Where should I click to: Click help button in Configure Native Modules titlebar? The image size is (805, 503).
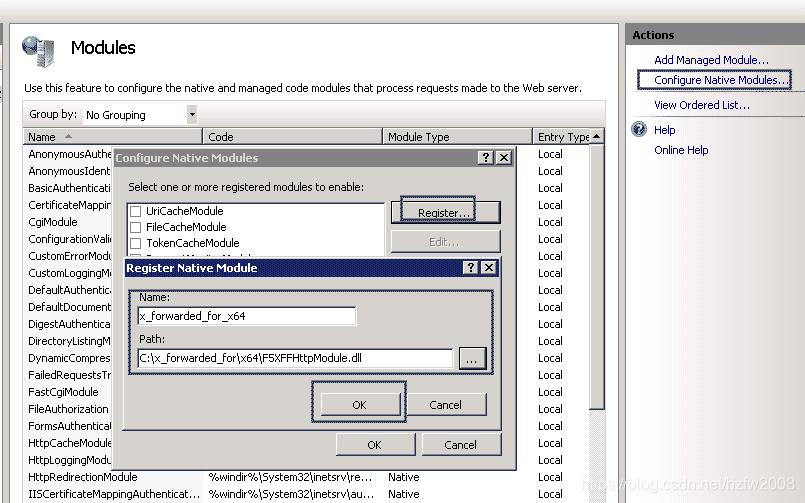[486, 158]
